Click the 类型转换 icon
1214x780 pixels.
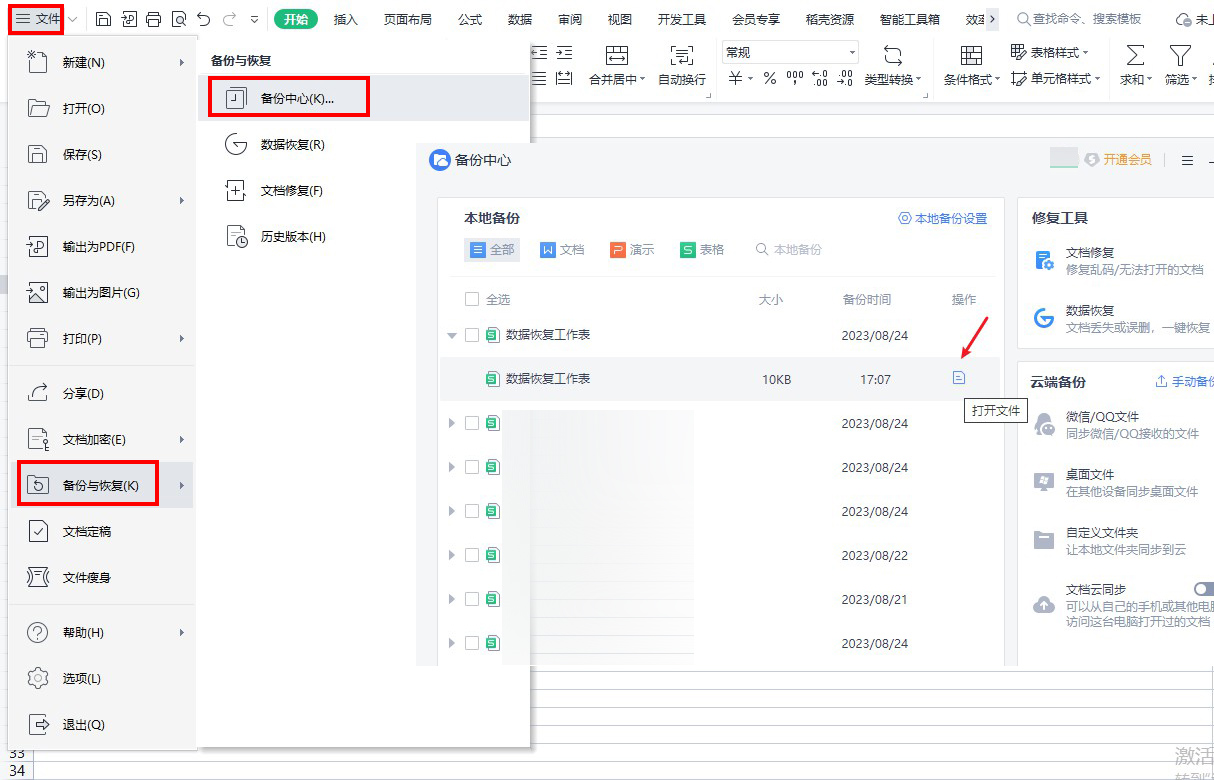[893, 55]
